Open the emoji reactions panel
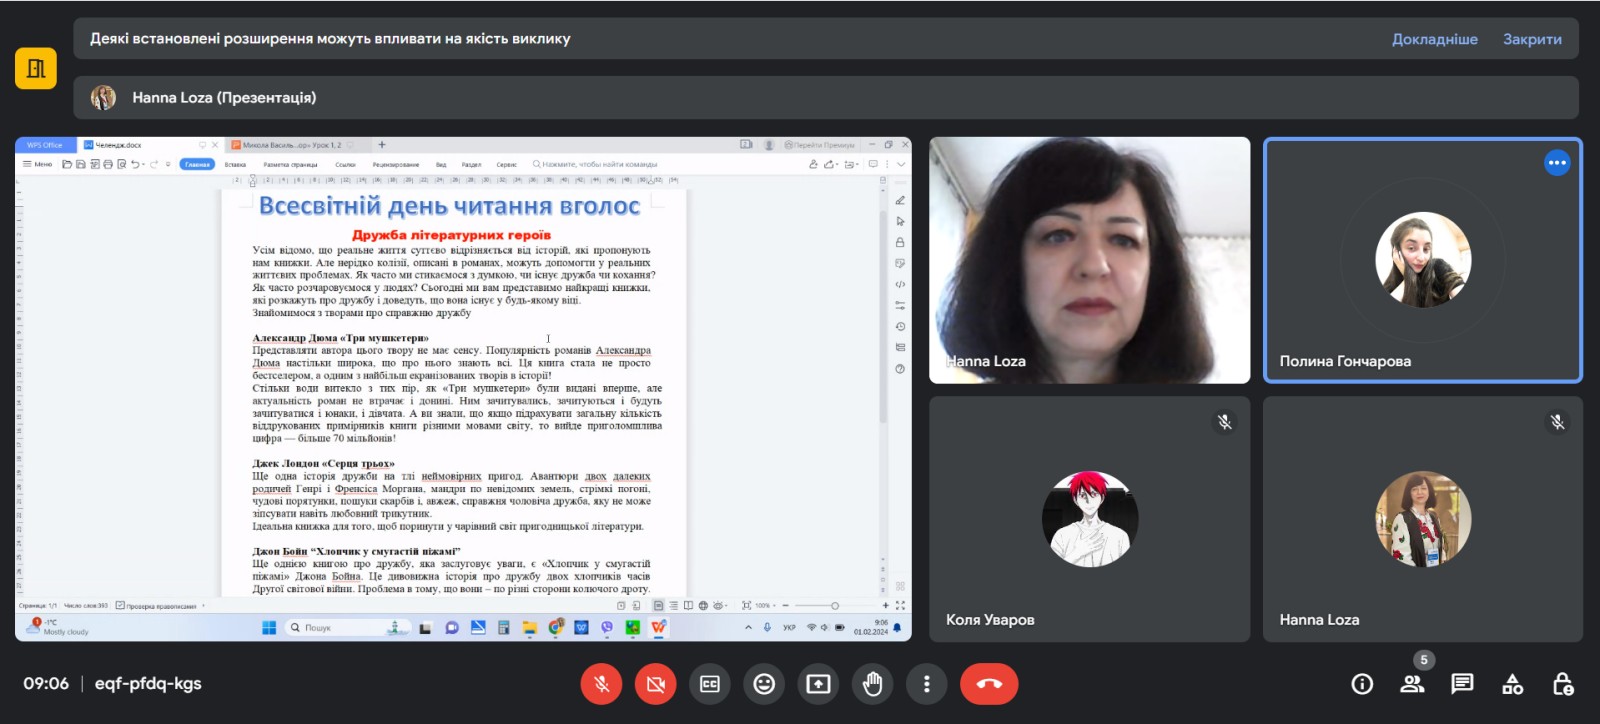Image resolution: width=1600 pixels, height=724 pixels. [x=764, y=684]
